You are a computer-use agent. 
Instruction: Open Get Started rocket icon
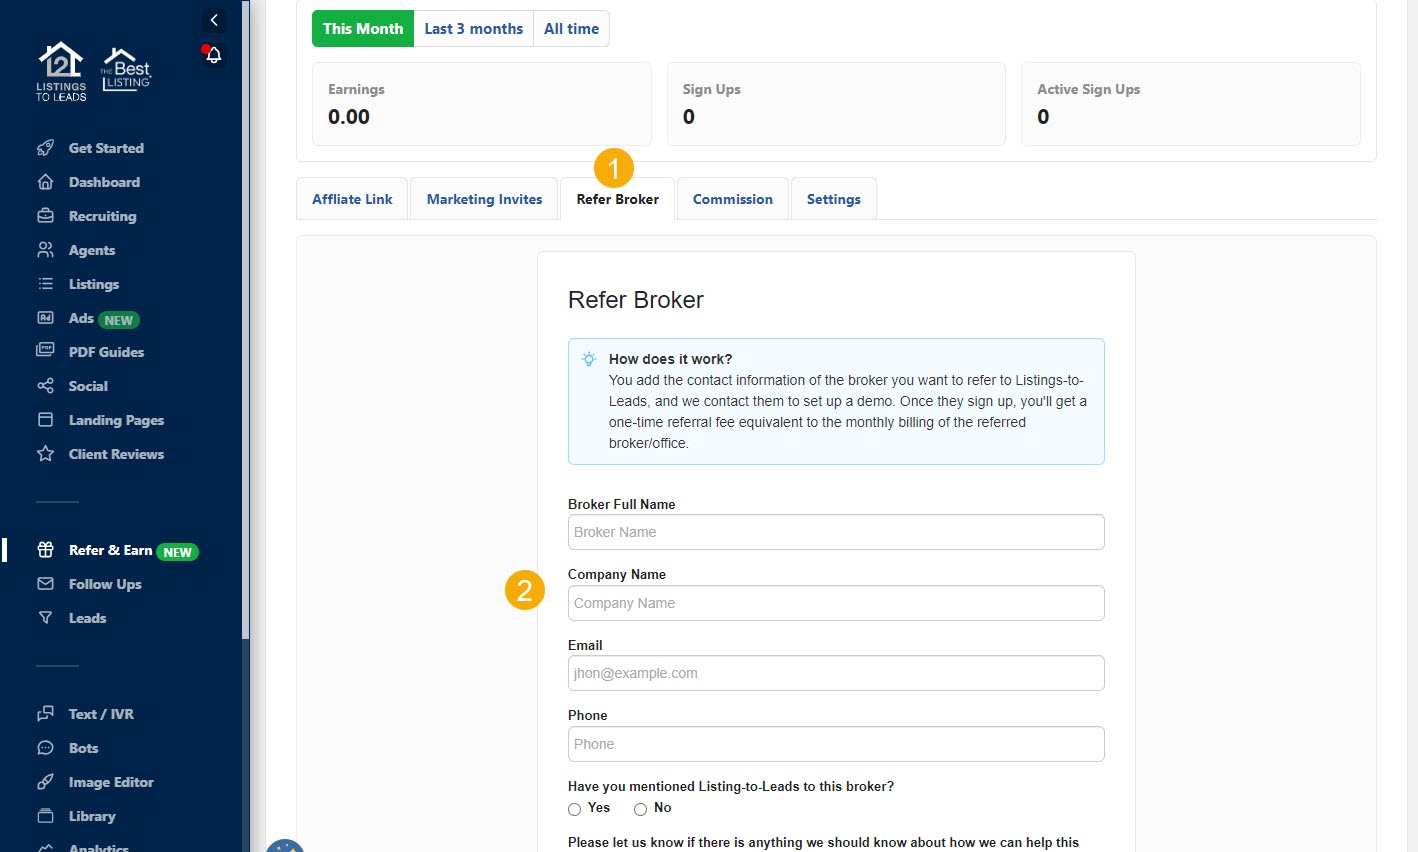click(45, 148)
